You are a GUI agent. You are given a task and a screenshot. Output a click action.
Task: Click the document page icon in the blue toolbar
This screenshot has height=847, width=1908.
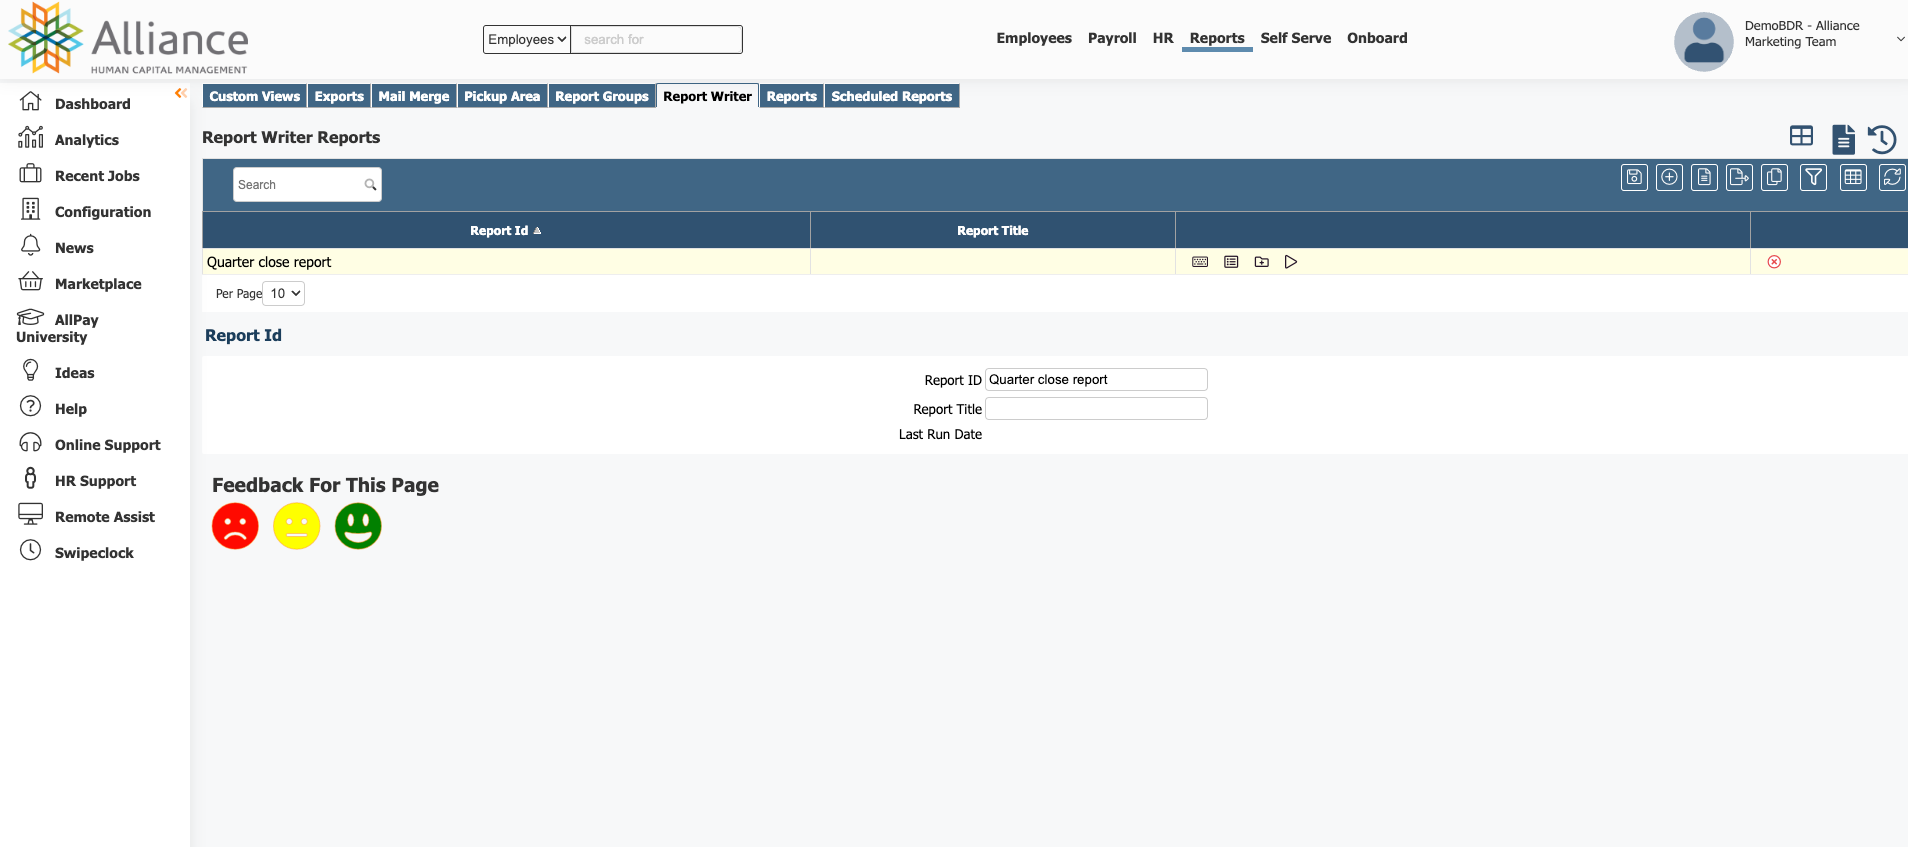[x=1704, y=178]
